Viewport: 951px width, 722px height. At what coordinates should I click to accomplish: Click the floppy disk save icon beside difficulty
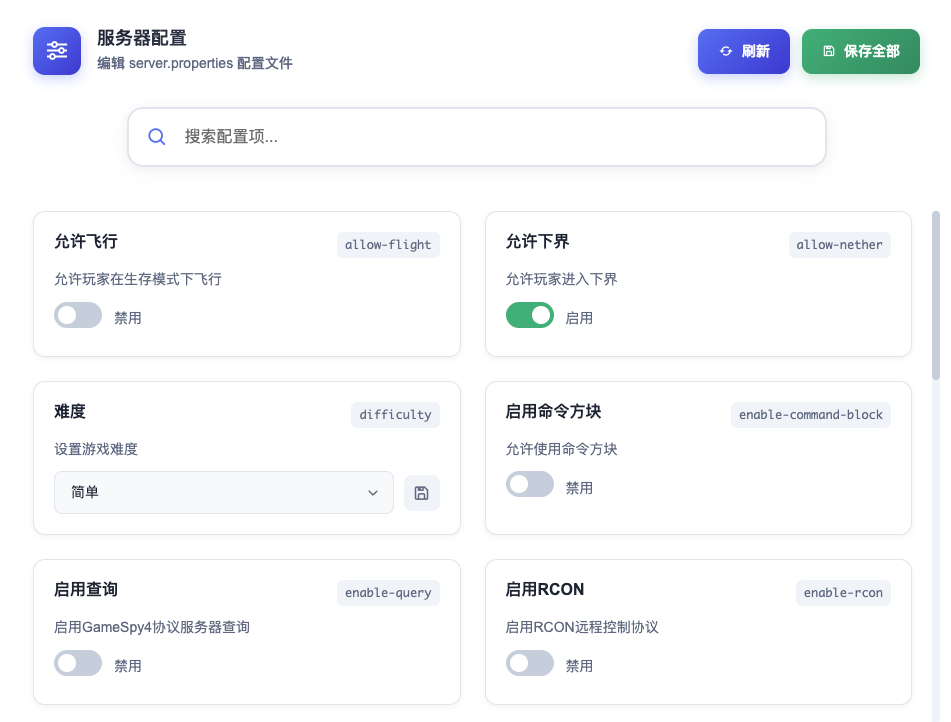click(x=421, y=493)
